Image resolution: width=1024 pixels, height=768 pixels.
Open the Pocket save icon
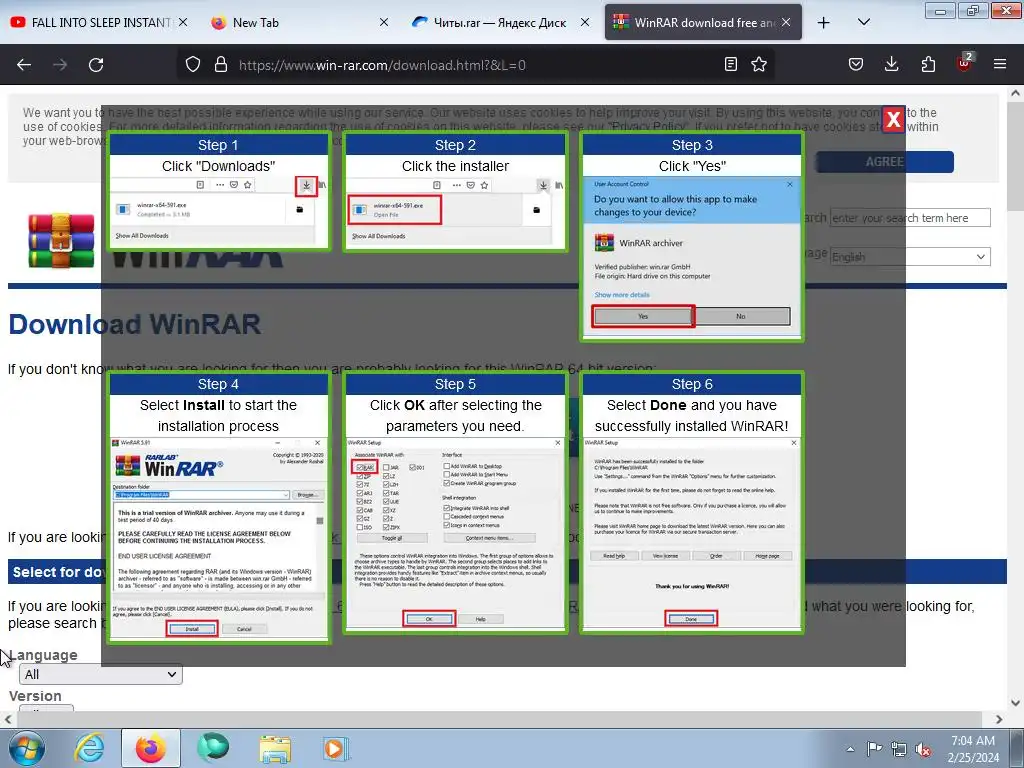[x=856, y=64]
